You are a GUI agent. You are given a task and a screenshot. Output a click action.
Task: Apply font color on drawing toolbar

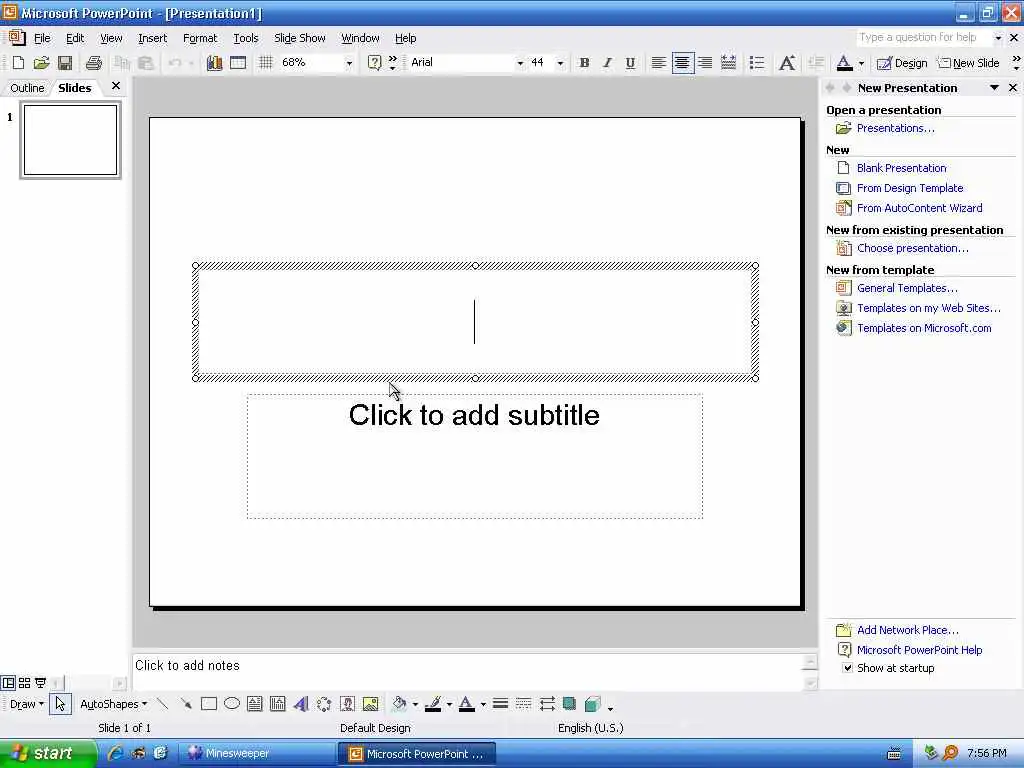(x=467, y=704)
